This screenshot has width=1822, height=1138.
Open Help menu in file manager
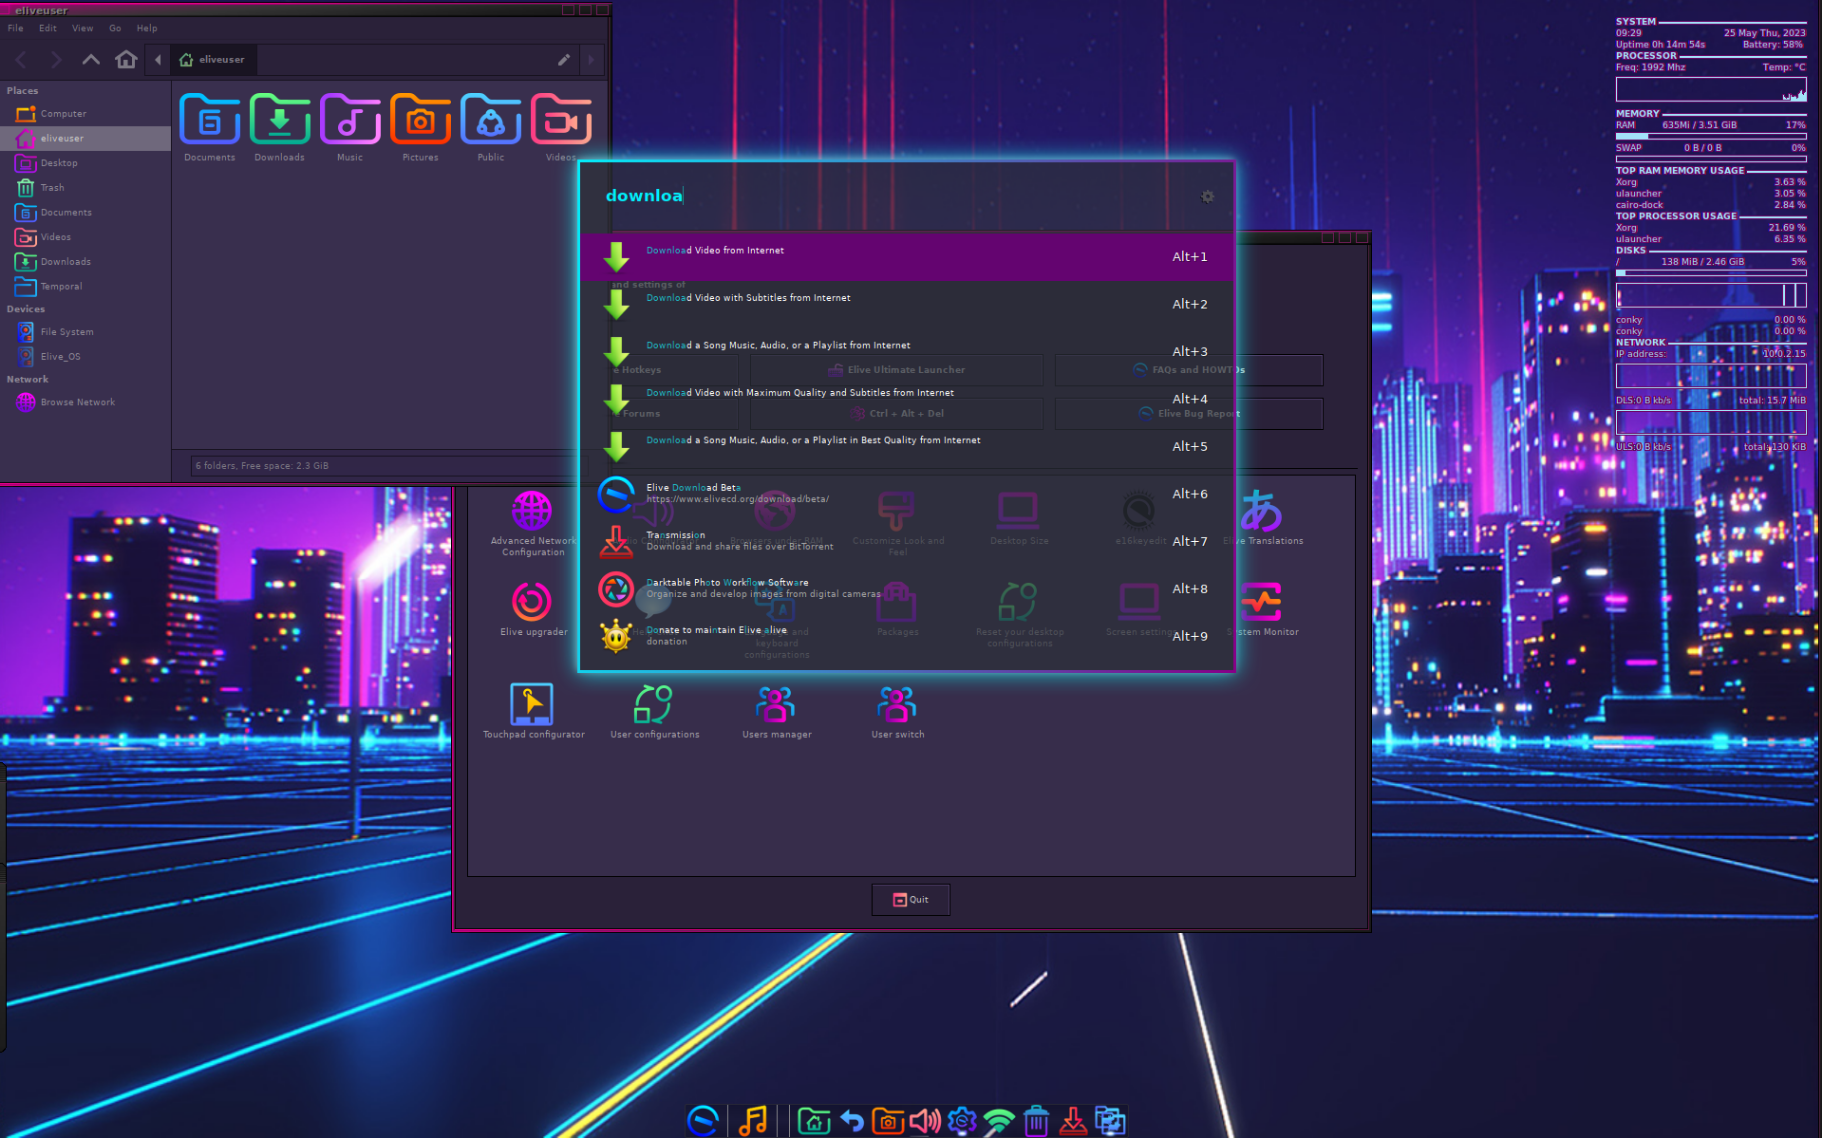coord(147,28)
